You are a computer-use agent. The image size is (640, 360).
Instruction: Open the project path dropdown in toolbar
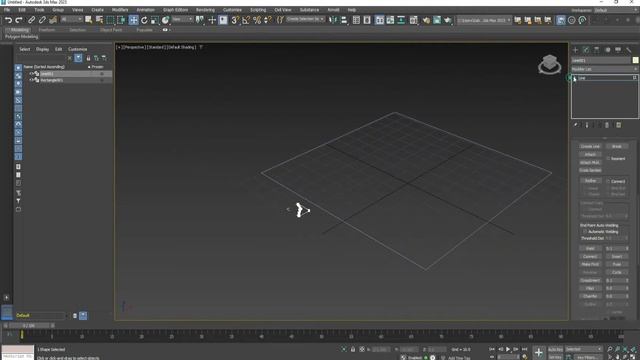click(484, 20)
